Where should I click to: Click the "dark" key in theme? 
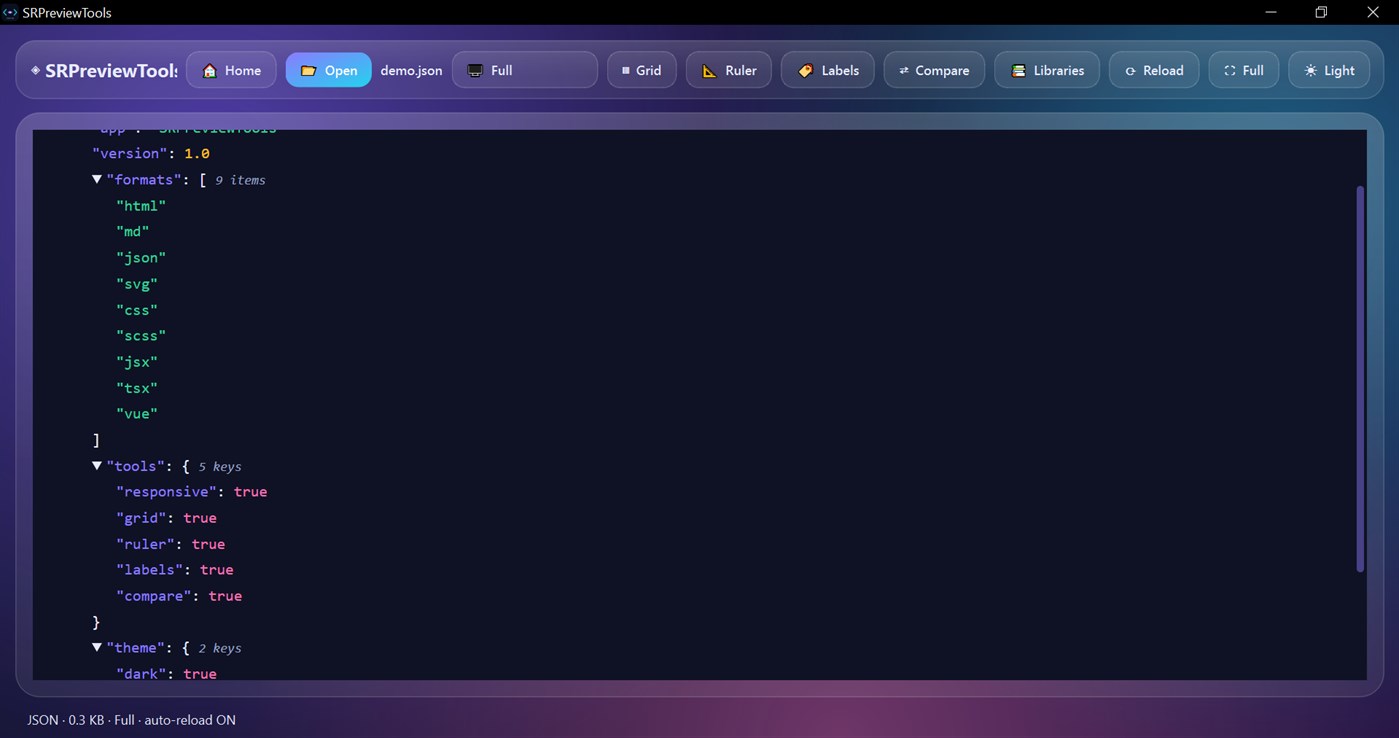(x=141, y=673)
